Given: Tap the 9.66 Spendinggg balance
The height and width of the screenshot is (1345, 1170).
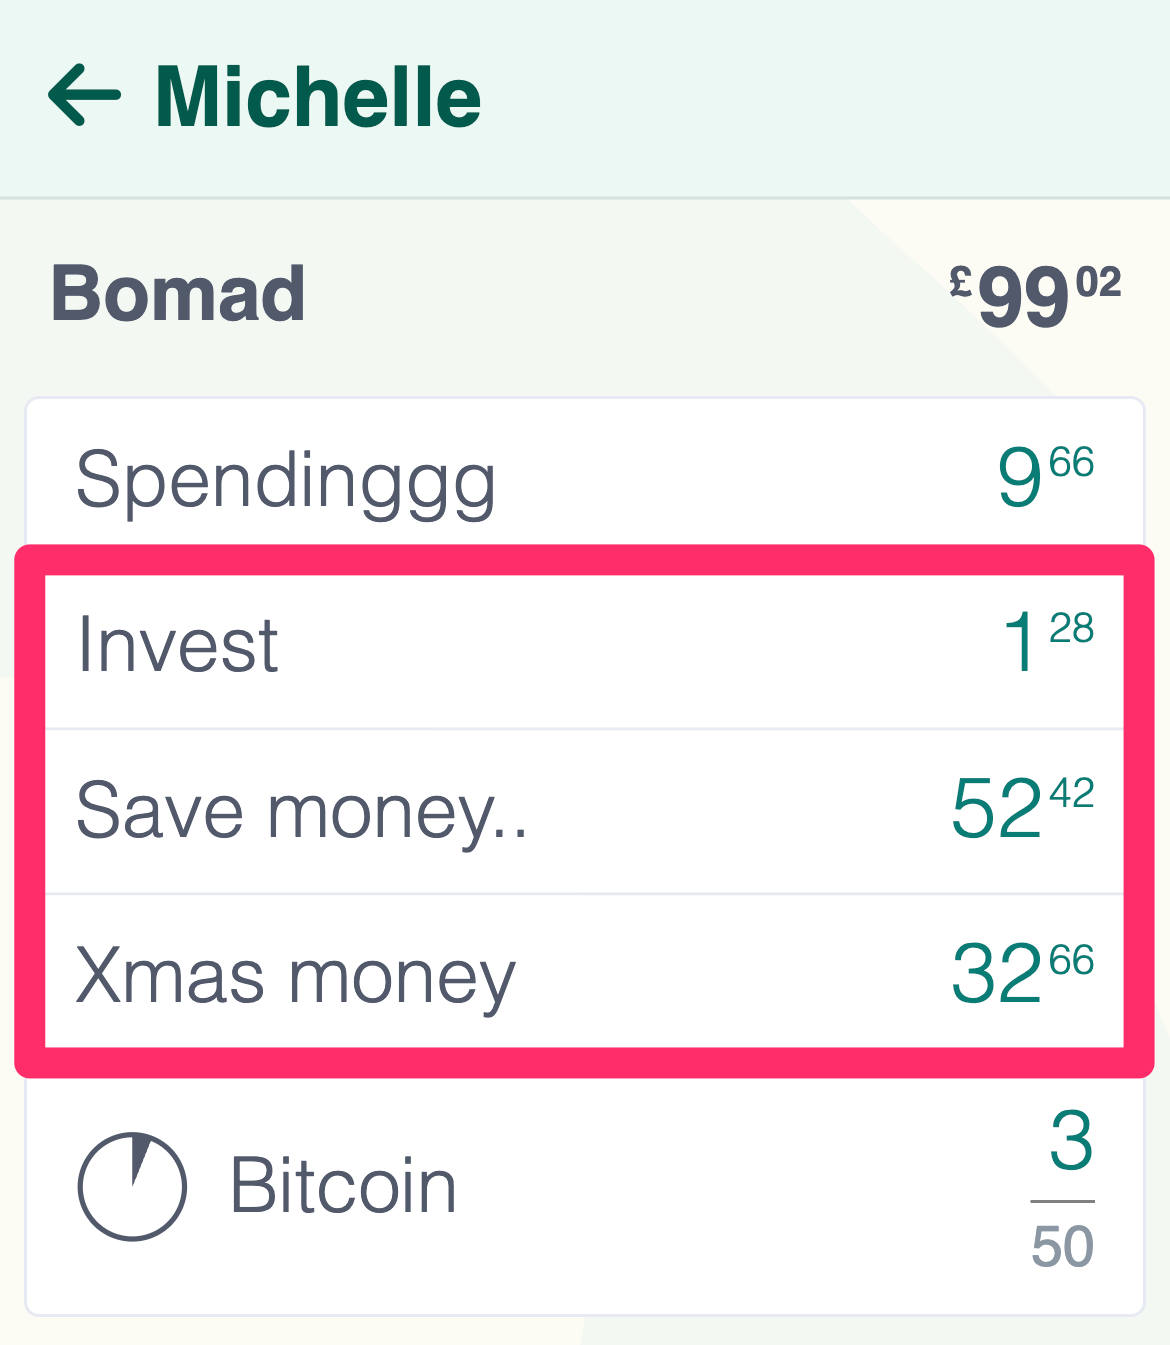Looking at the screenshot, I should click(x=1045, y=477).
